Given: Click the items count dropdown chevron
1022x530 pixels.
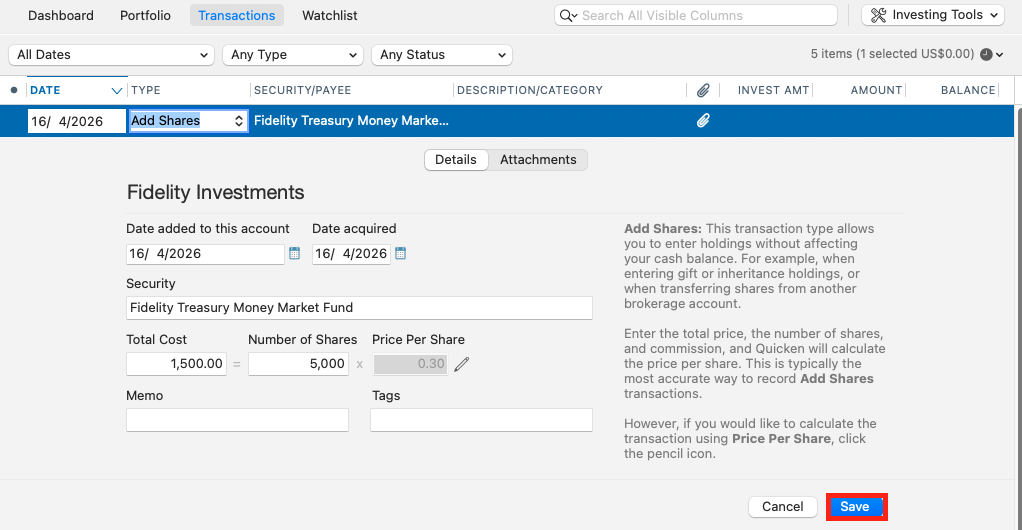Looking at the screenshot, I should coord(1000,55).
